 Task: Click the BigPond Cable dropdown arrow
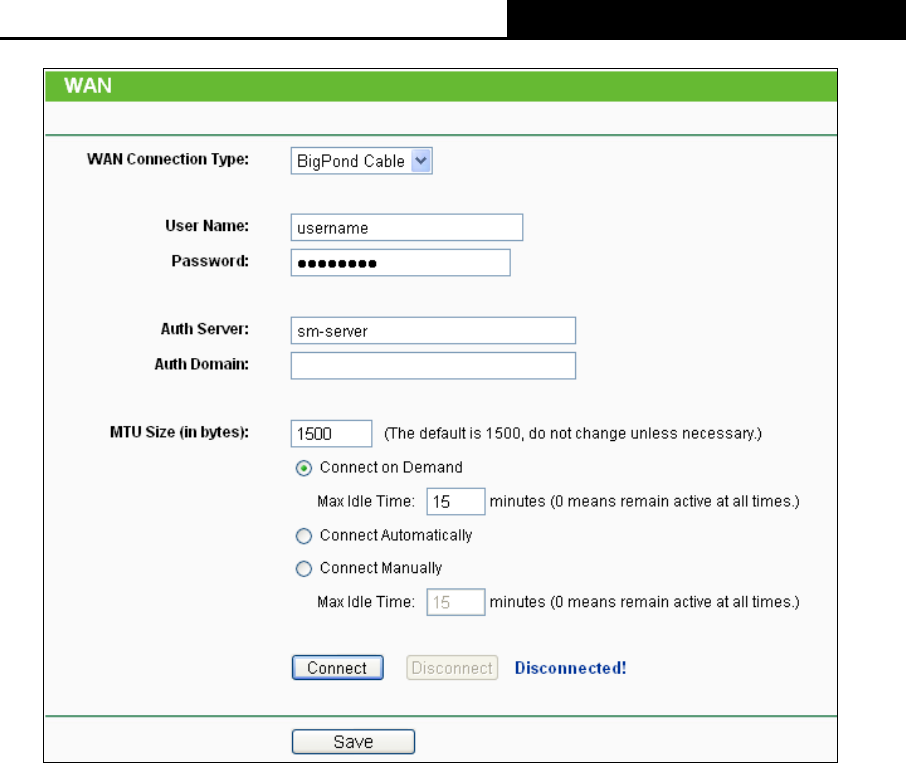421,161
